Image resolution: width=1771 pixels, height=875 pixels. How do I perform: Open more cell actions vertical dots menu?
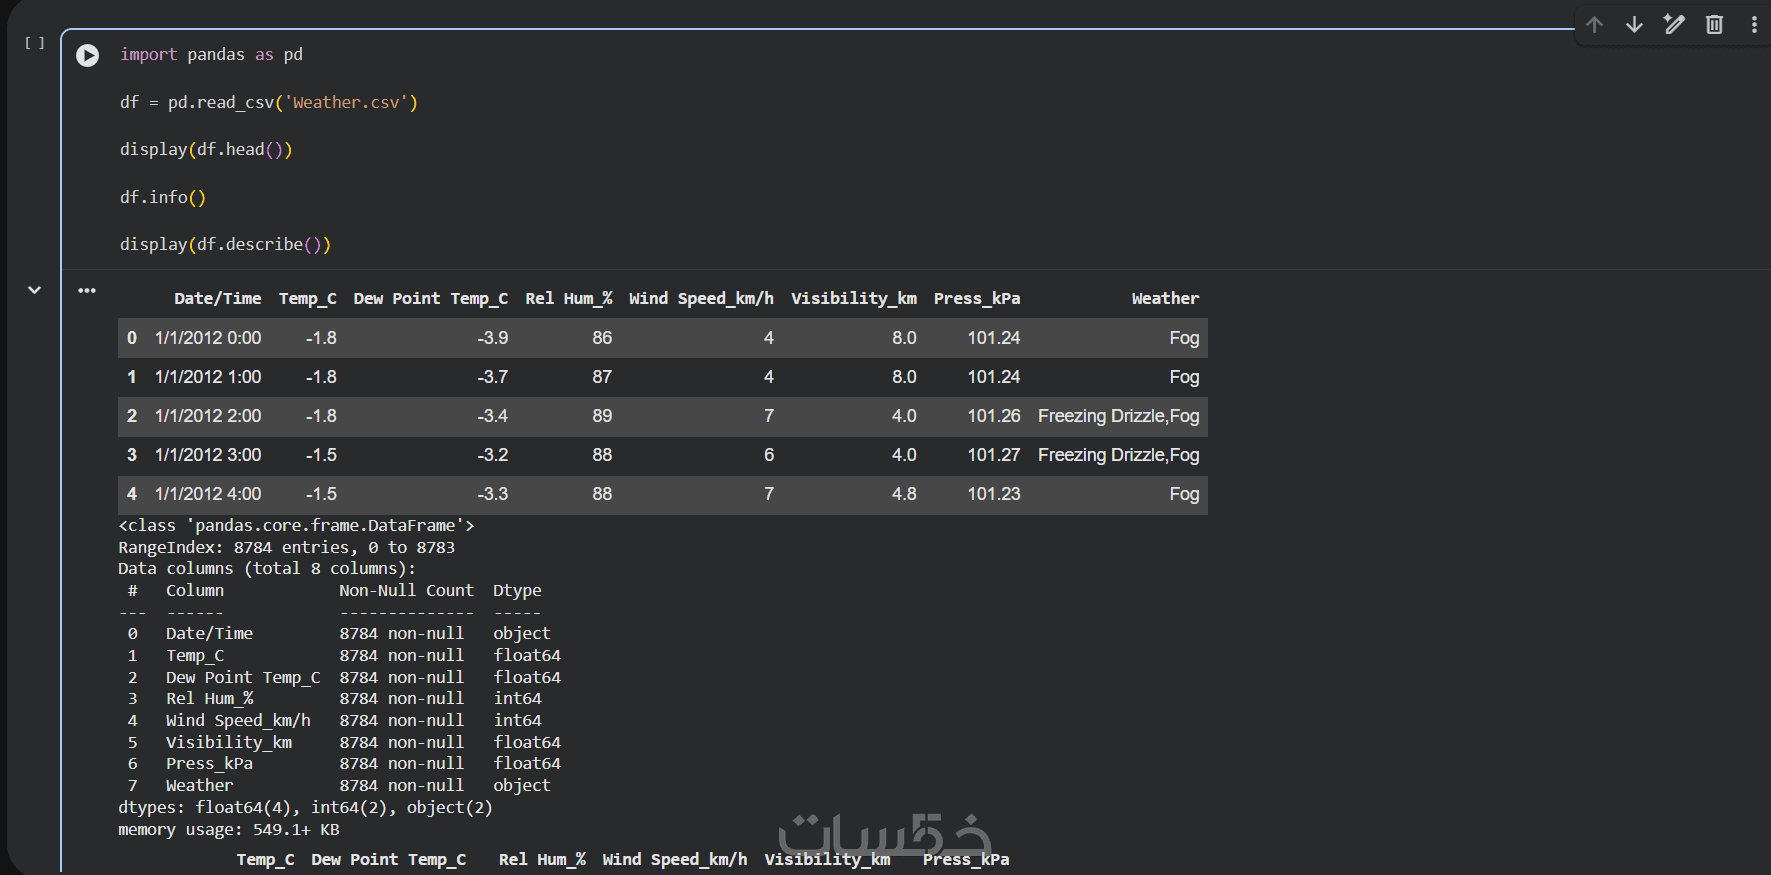[1754, 24]
